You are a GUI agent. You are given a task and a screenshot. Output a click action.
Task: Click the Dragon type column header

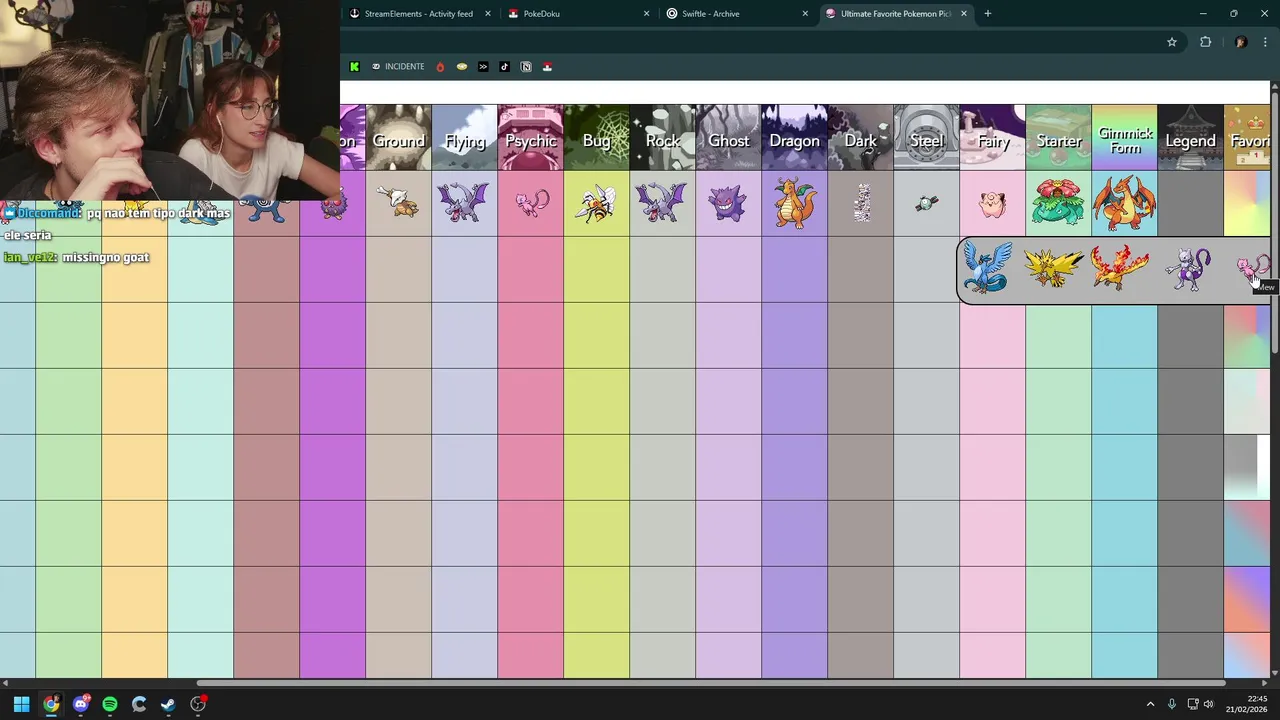[795, 137]
